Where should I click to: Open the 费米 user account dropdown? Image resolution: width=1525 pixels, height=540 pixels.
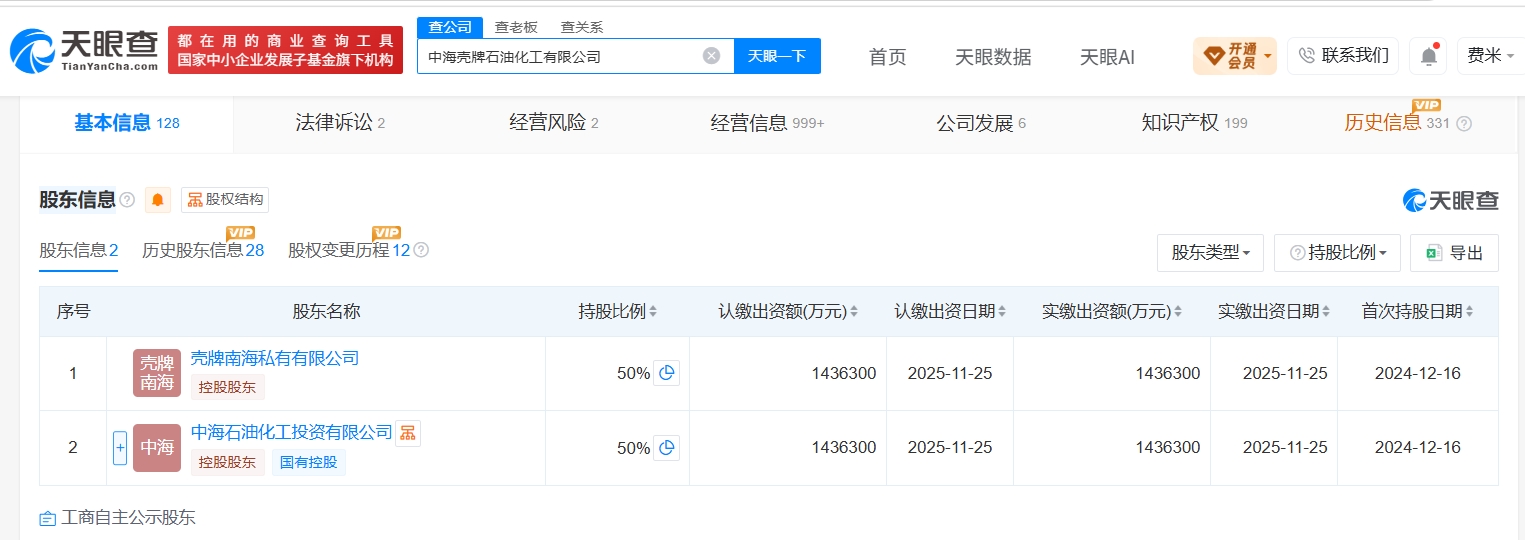[x=1490, y=56]
